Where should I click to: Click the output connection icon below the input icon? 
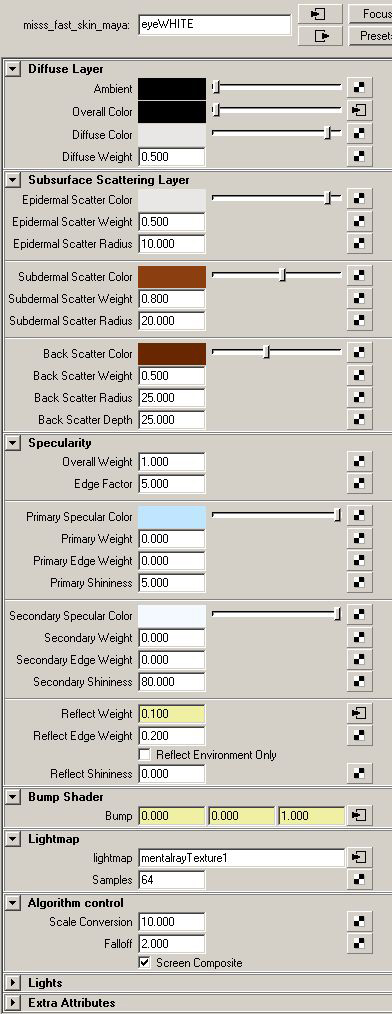pyautogui.click(x=320, y=36)
